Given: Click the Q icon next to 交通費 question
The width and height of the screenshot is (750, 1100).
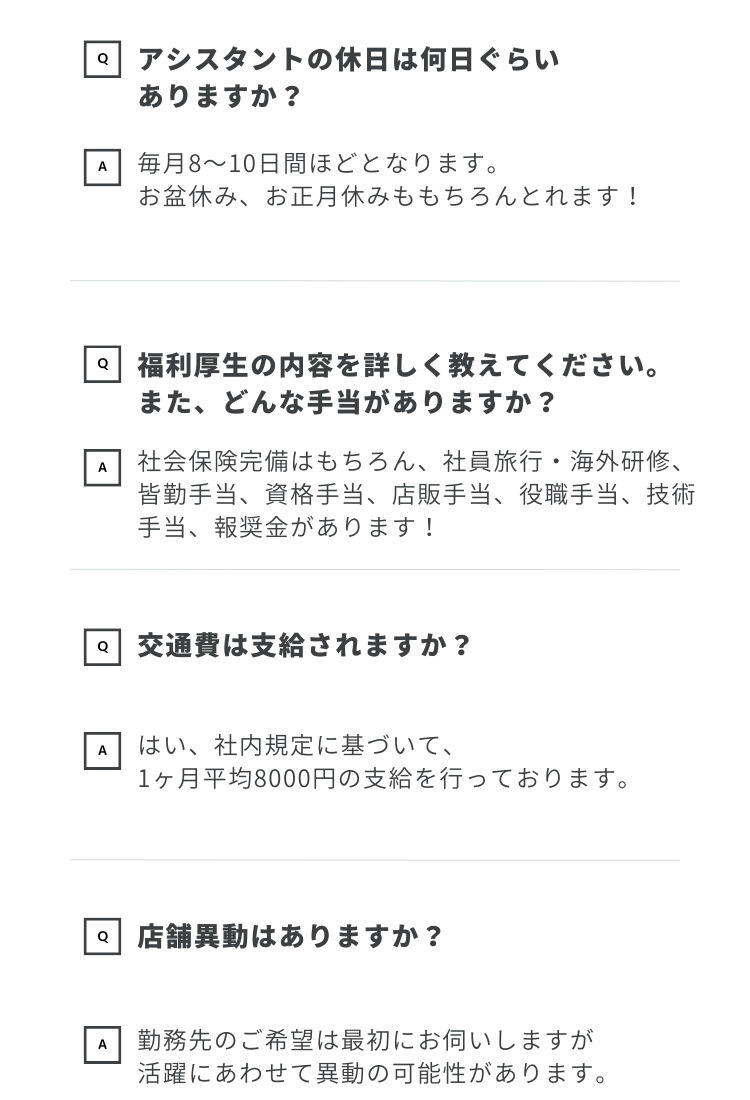Looking at the screenshot, I should tap(102, 647).
